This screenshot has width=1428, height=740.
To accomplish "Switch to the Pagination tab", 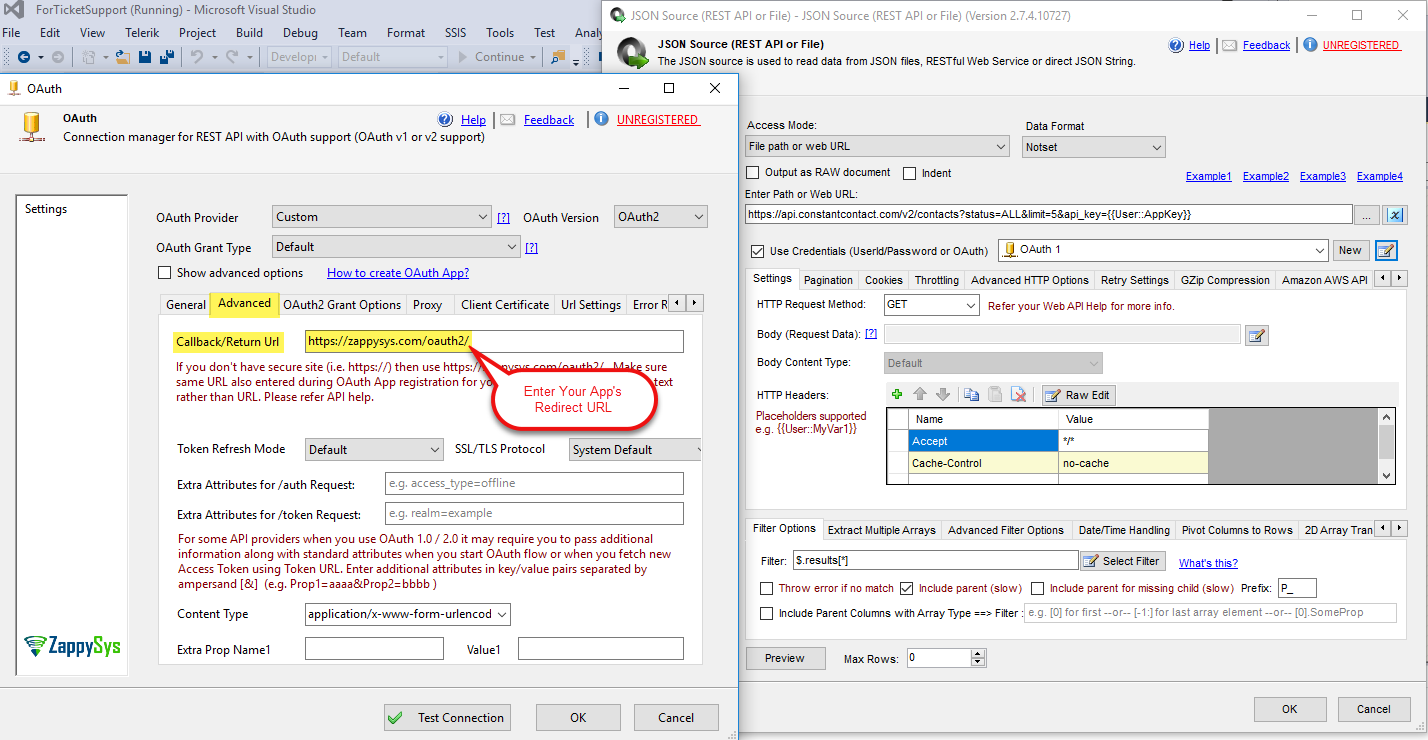I will pos(828,280).
